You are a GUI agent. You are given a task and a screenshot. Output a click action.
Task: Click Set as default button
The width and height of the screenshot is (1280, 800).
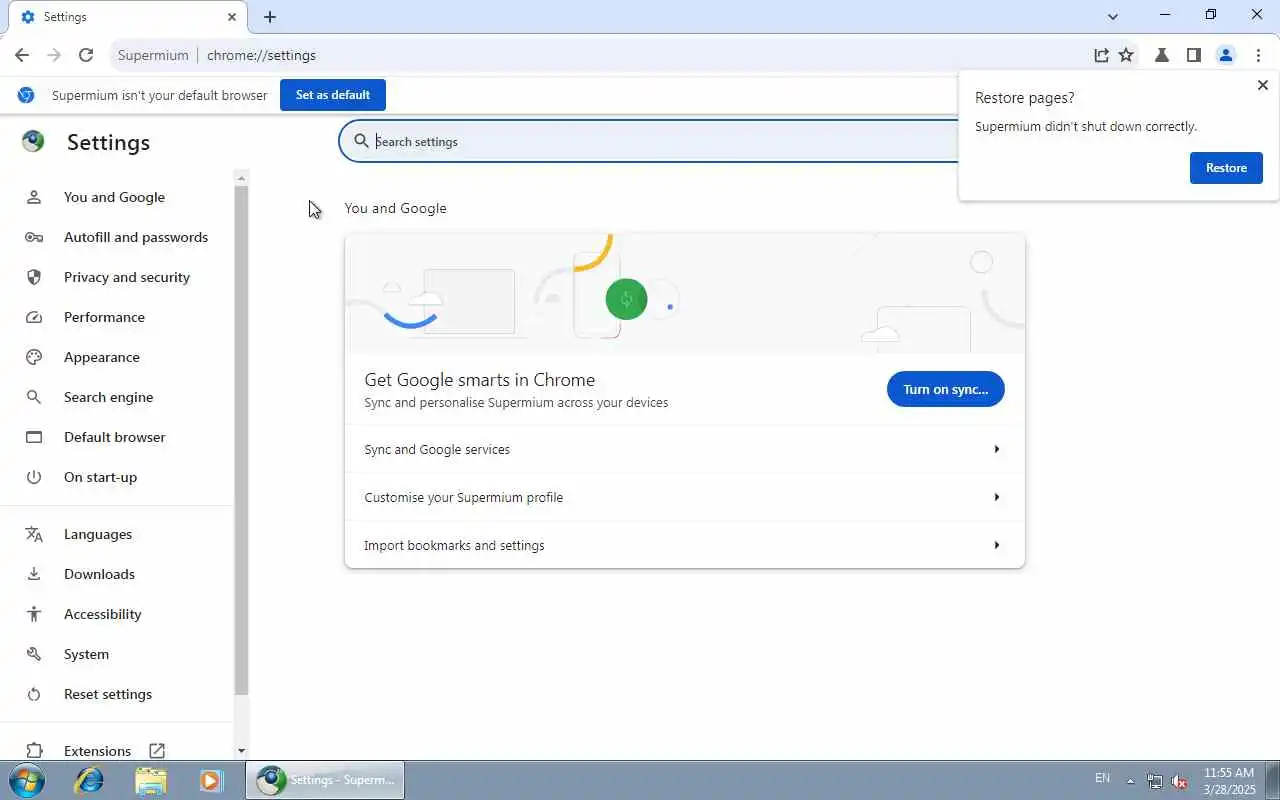pos(333,95)
